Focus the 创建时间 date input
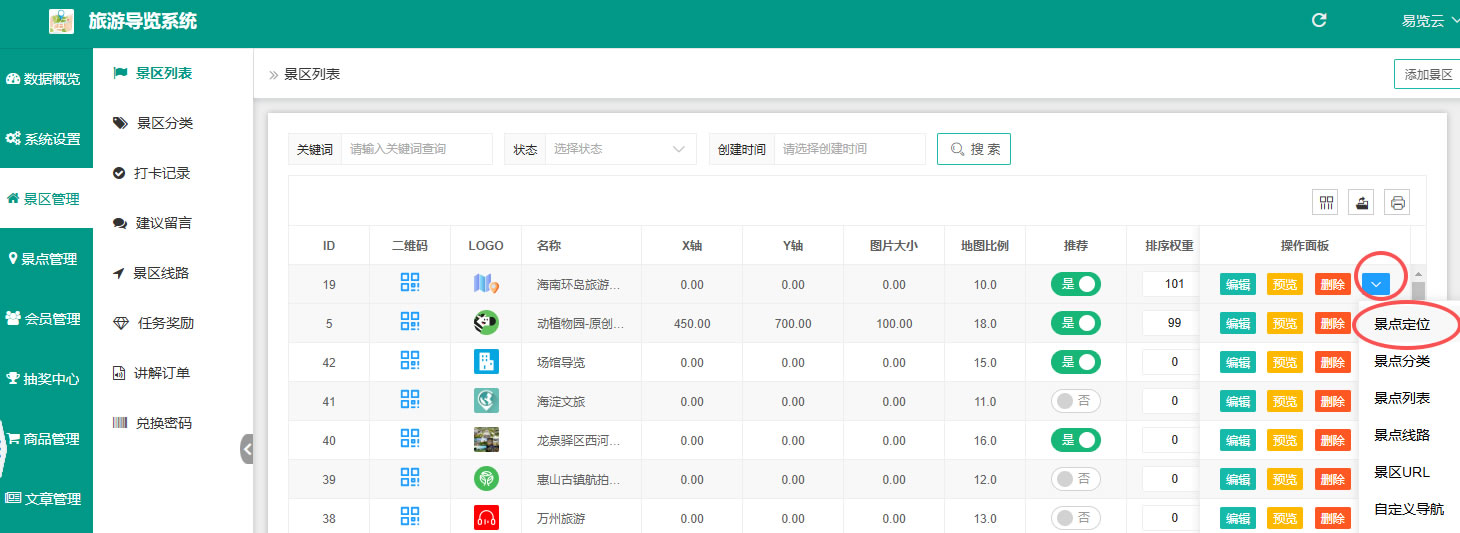1460x533 pixels. pos(849,149)
